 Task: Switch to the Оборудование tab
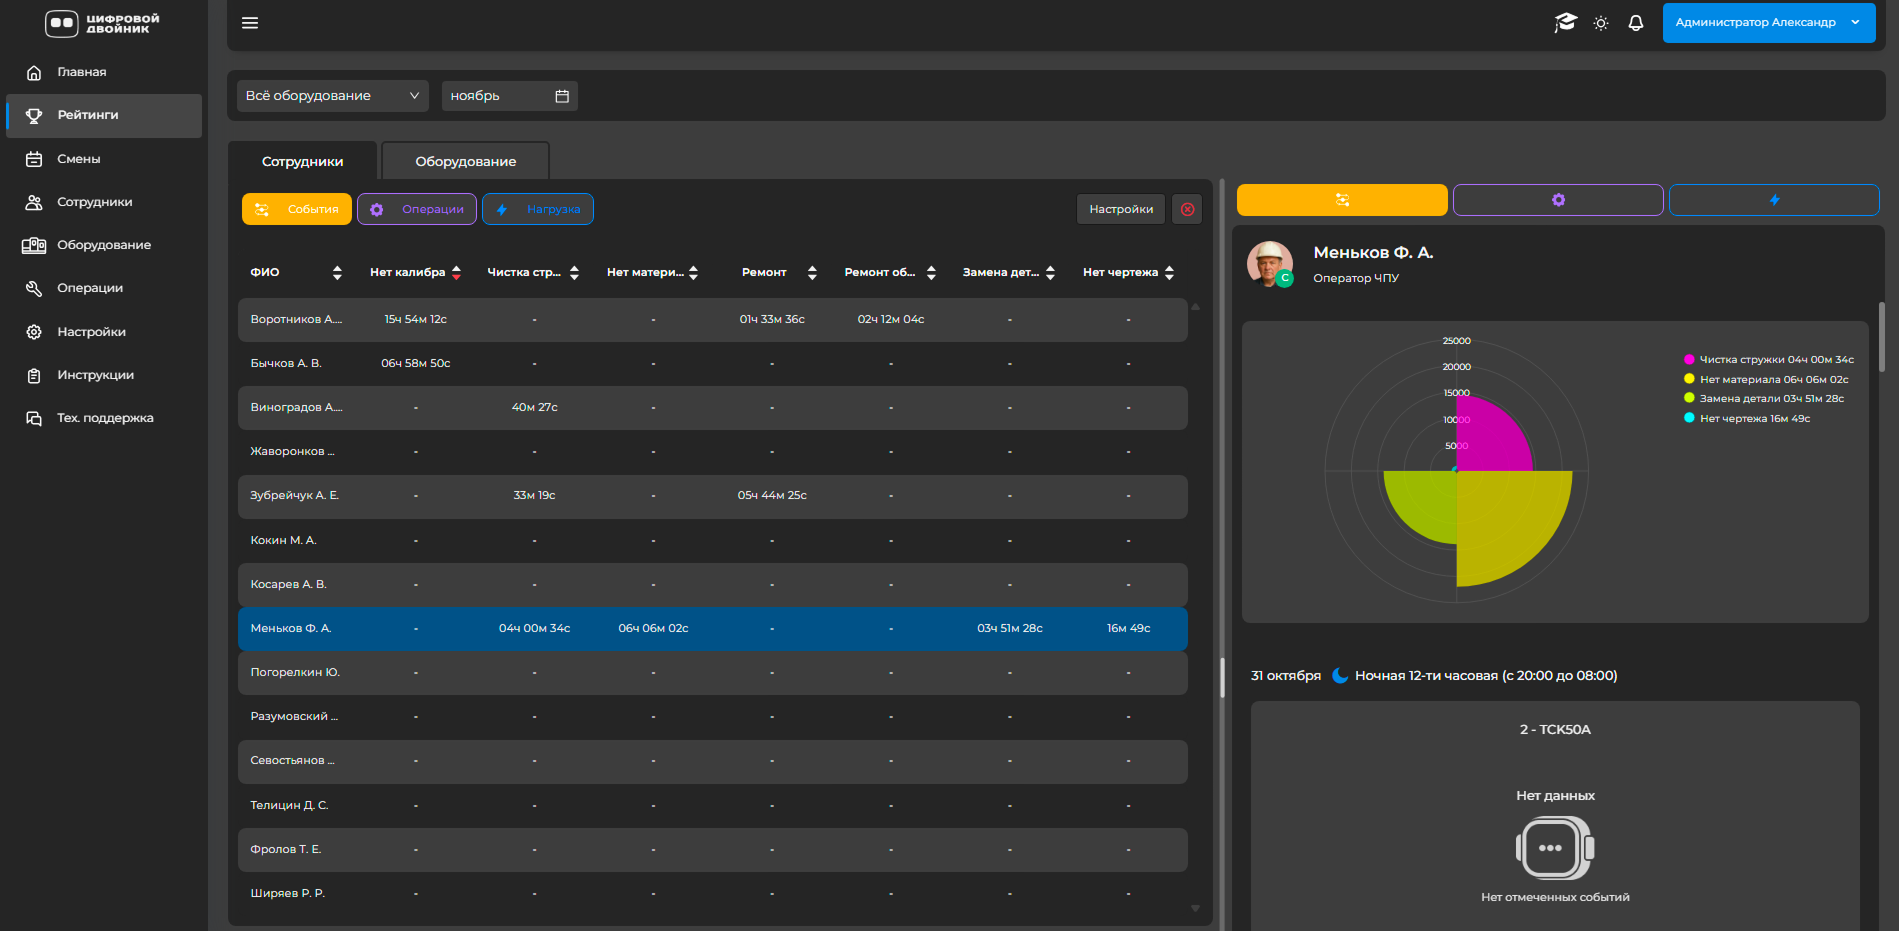[x=465, y=161]
